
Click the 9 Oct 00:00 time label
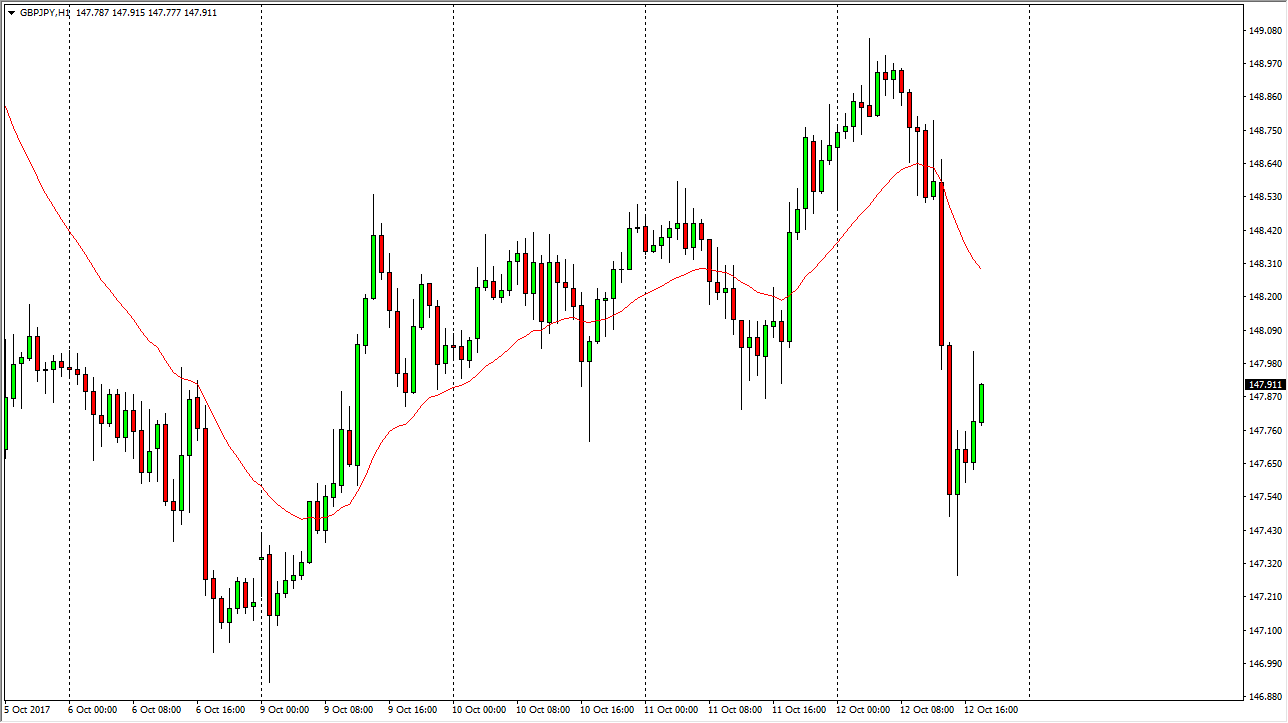click(x=284, y=710)
